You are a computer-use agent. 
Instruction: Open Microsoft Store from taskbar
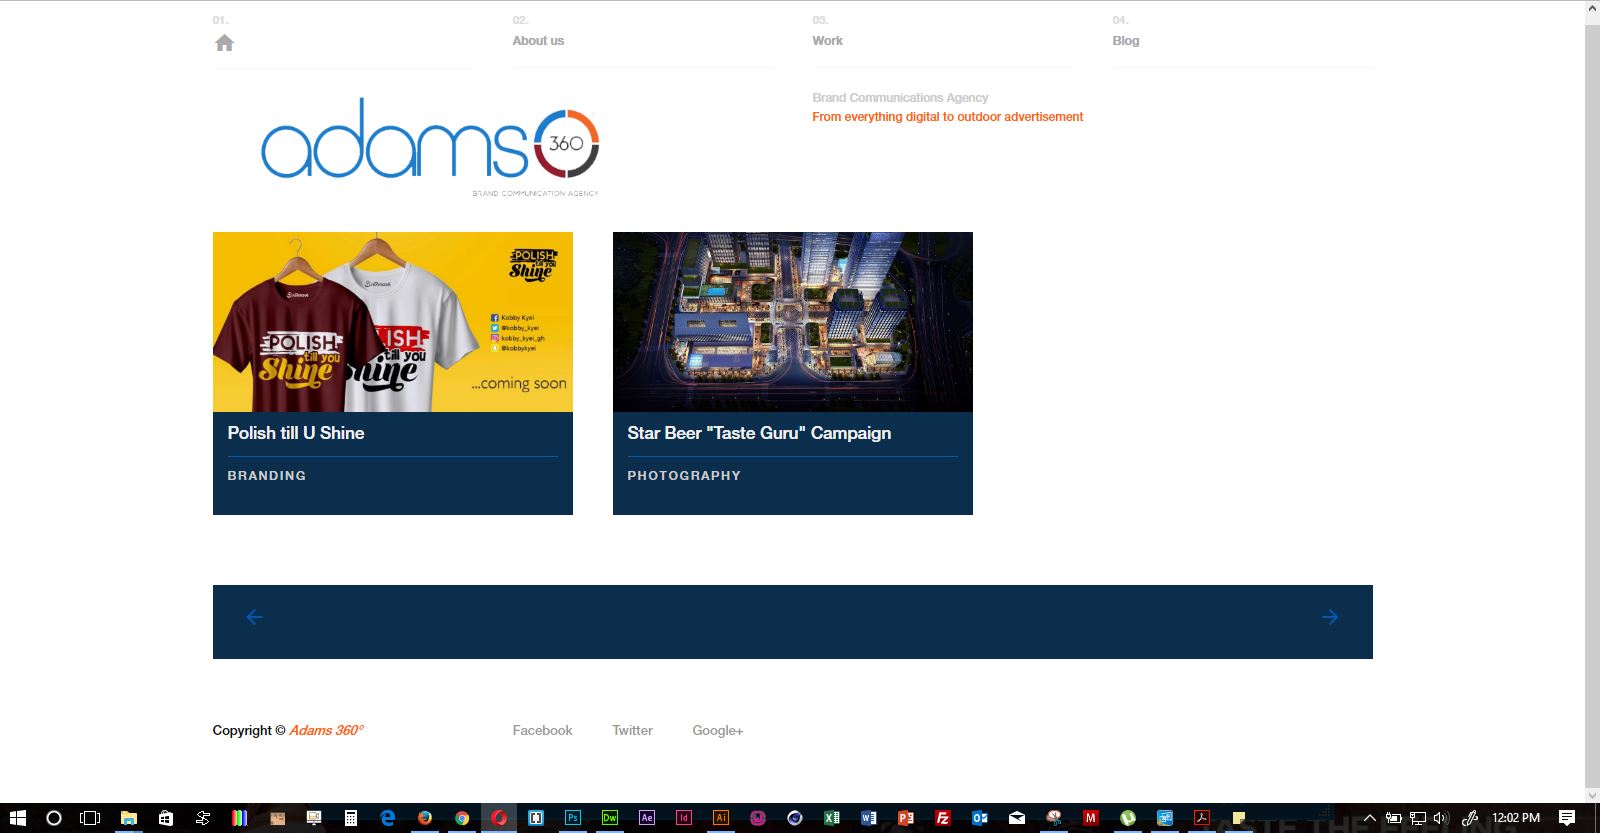coord(166,818)
